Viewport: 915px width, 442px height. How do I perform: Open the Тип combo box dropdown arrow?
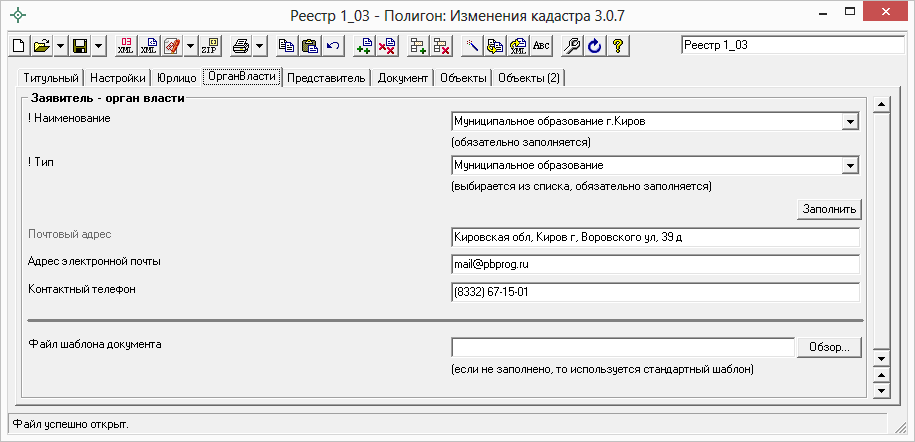click(851, 166)
